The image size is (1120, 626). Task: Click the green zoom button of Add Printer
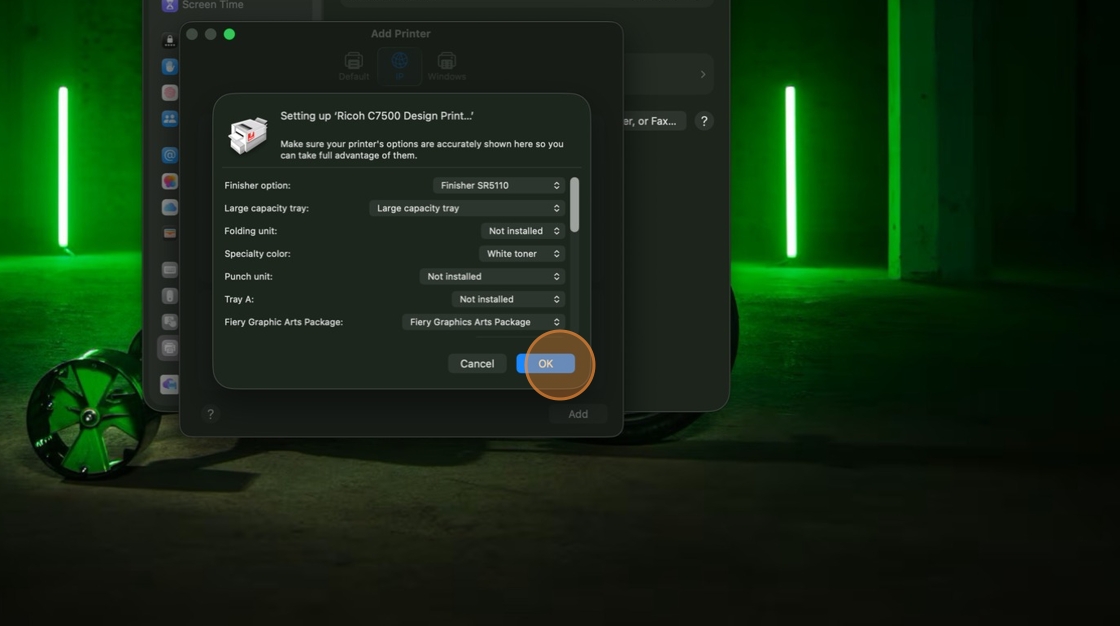click(x=229, y=34)
